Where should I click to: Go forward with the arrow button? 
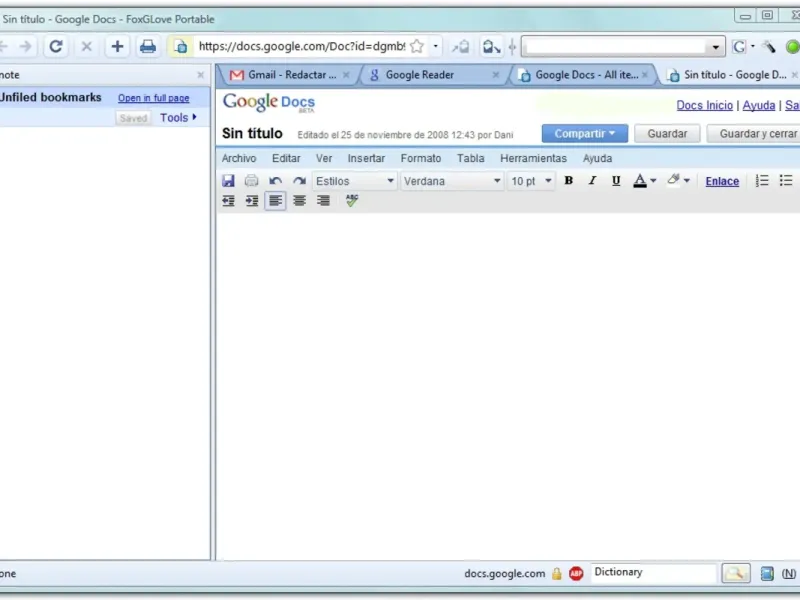26,46
